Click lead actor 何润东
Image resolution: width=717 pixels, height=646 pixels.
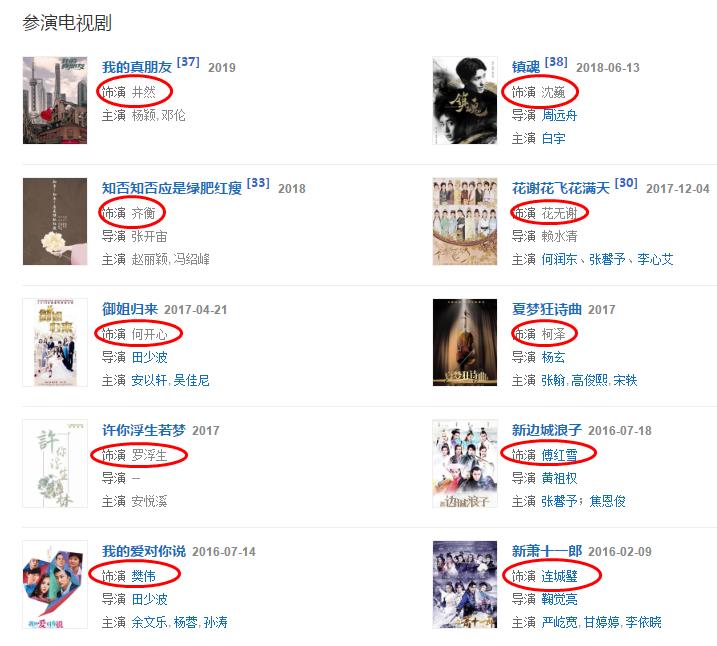(x=559, y=259)
